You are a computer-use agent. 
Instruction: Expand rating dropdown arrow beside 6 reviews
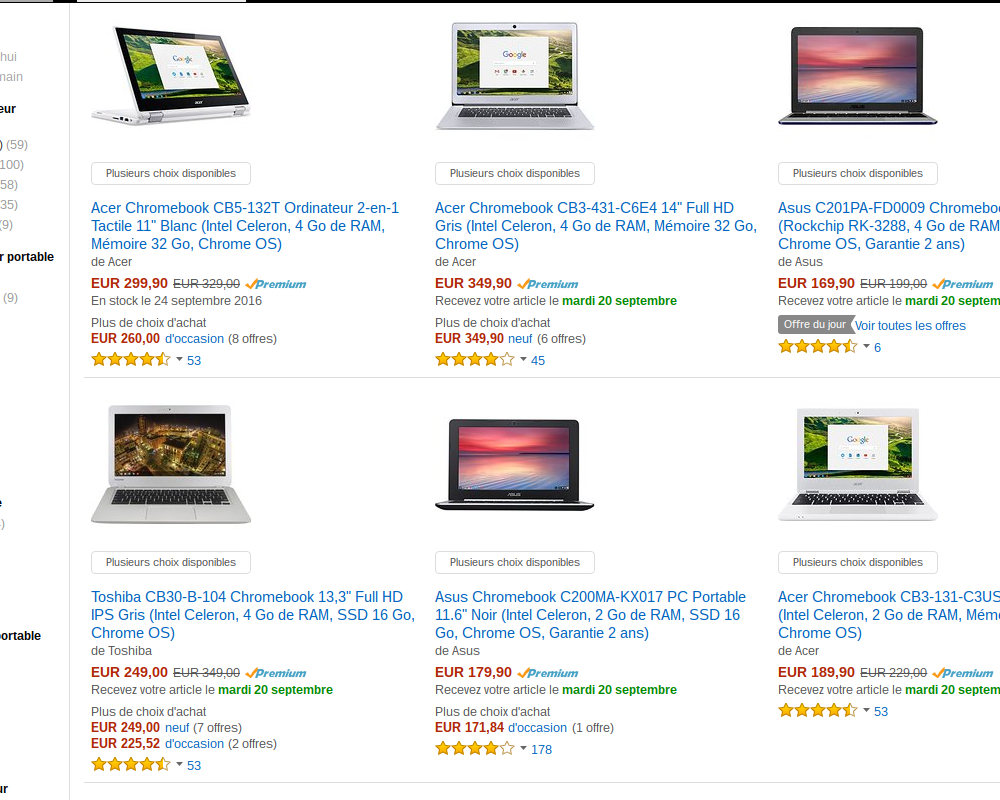867,346
